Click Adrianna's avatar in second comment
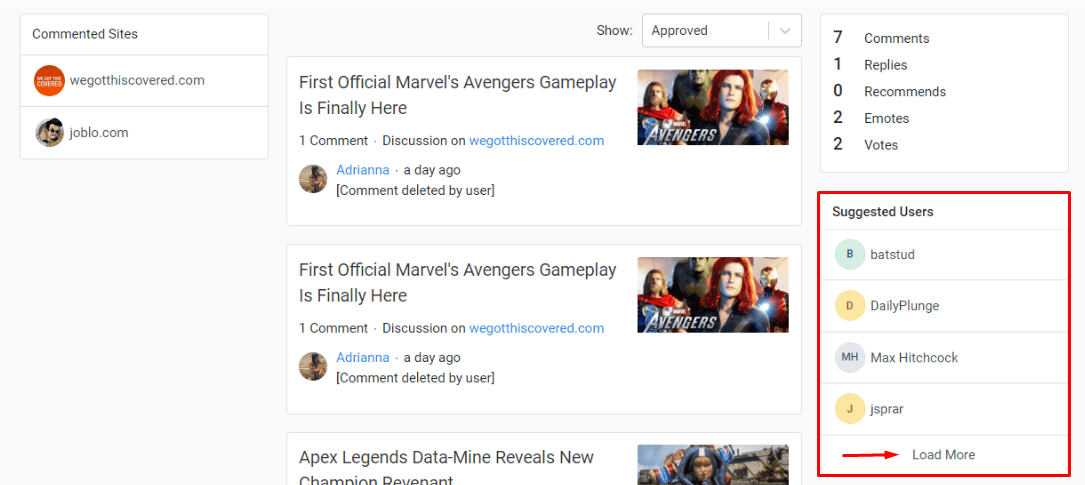The width and height of the screenshot is (1085, 485). tap(313, 366)
